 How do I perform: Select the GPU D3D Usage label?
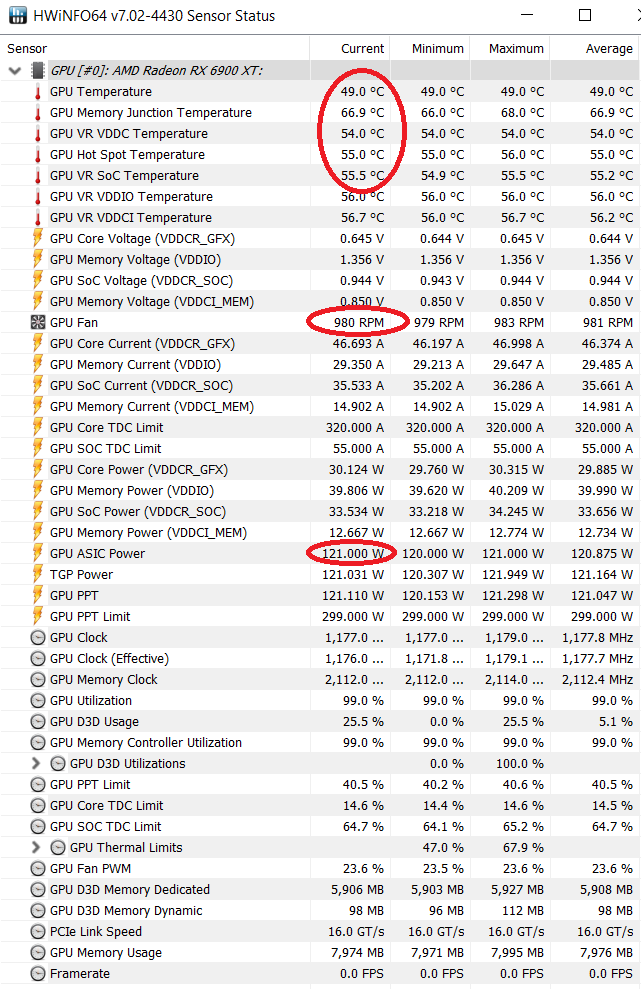[x=94, y=722]
